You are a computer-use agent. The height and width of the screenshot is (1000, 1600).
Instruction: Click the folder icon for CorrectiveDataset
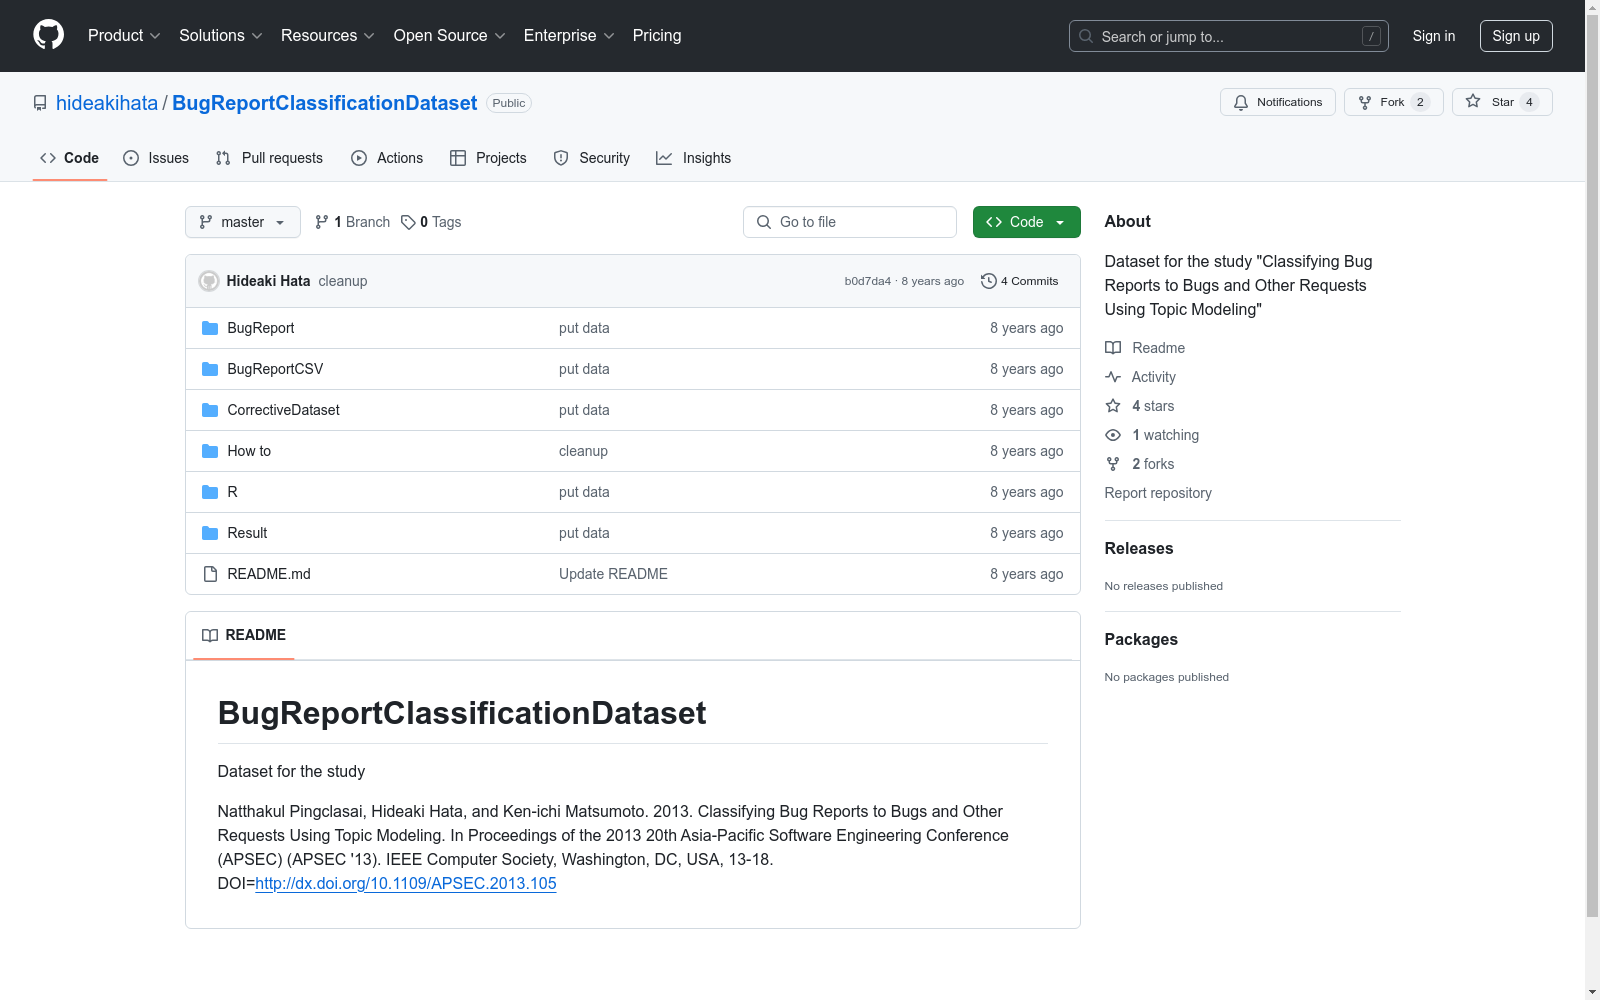pyautogui.click(x=210, y=410)
